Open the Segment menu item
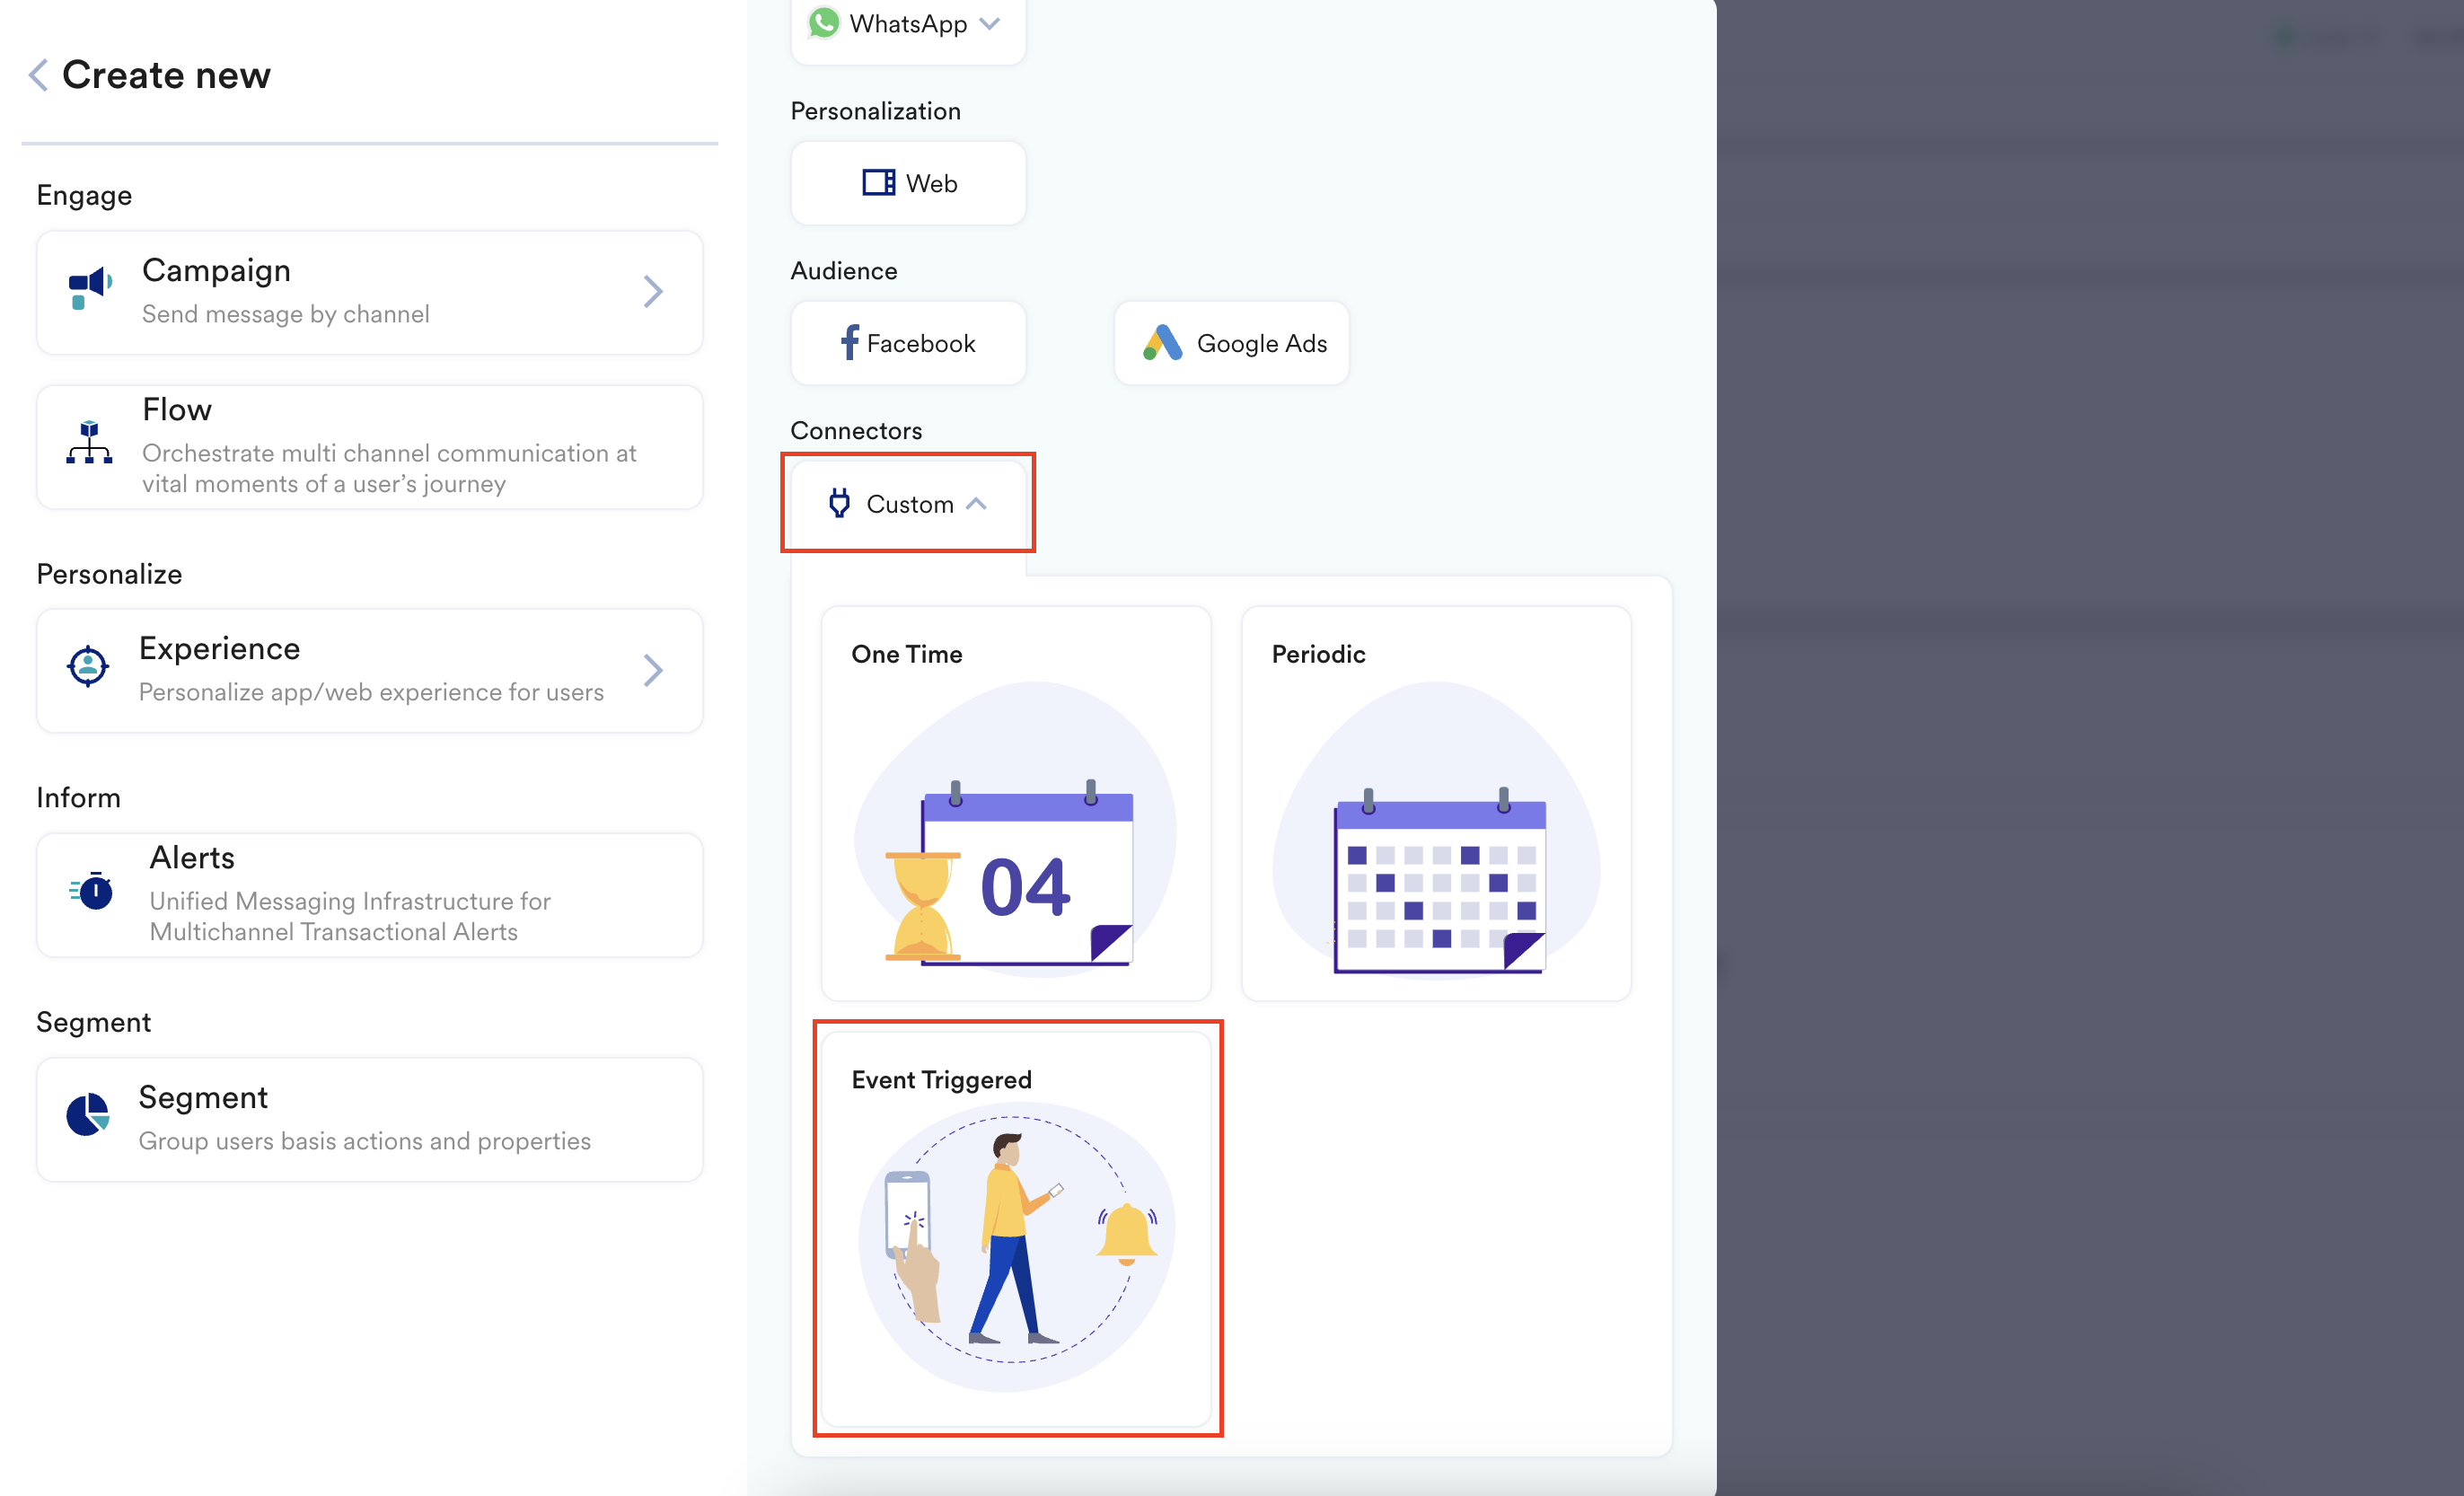 (x=370, y=1119)
